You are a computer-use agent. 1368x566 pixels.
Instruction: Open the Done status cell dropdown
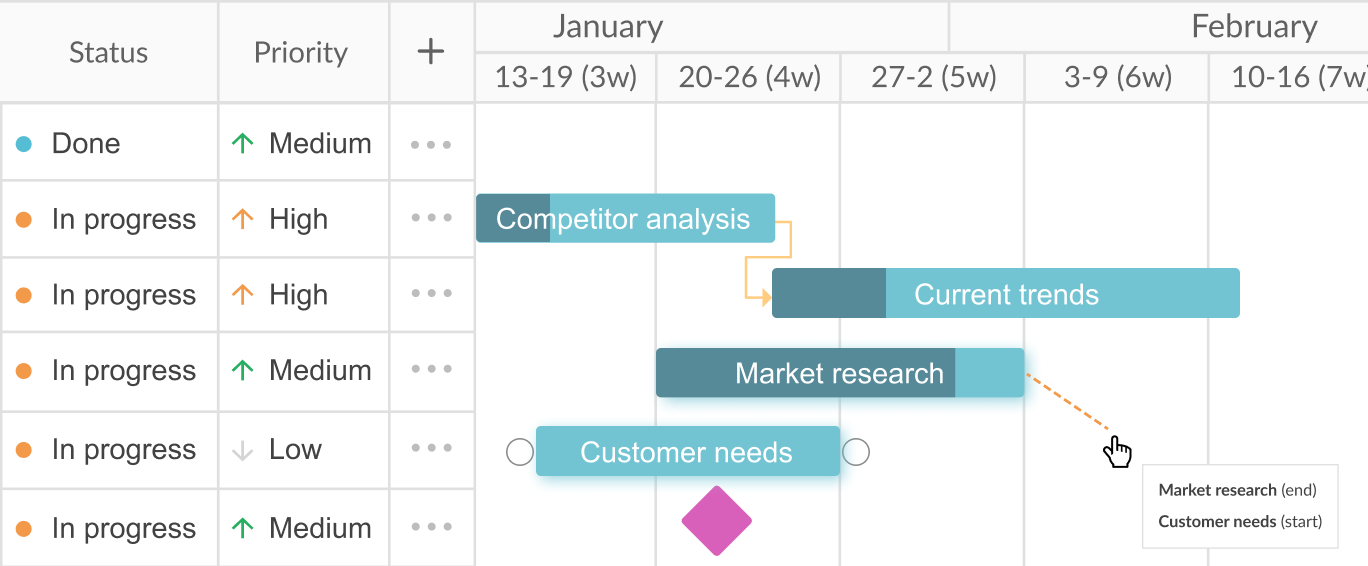pyautogui.click(x=108, y=144)
